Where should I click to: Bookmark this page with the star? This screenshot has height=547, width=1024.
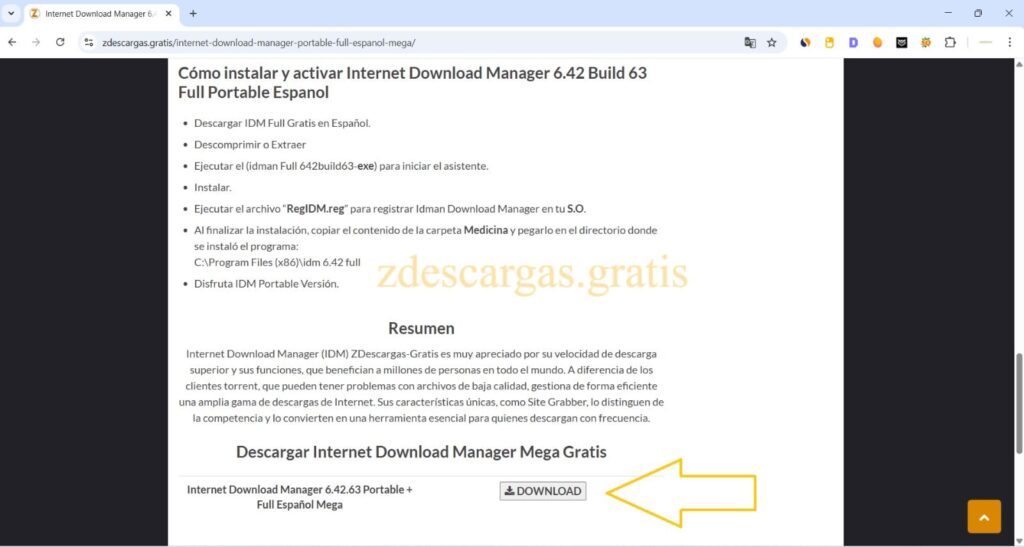click(772, 42)
